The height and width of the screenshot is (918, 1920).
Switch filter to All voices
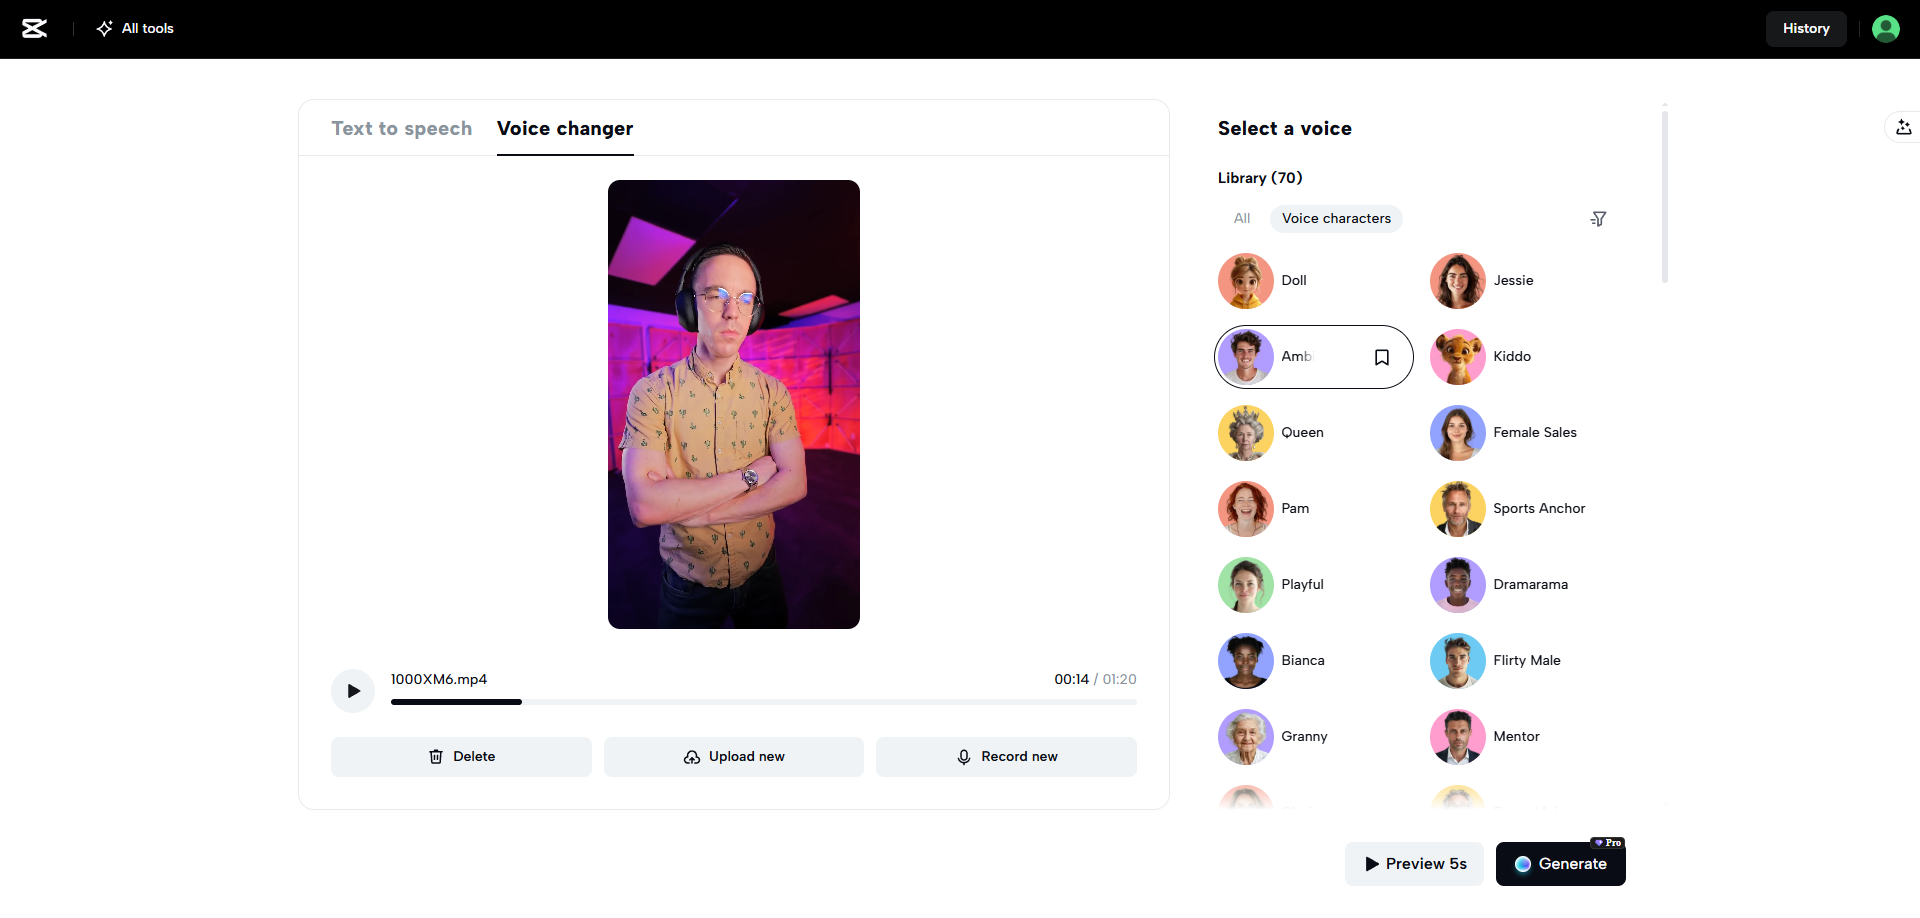pos(1242,218)
